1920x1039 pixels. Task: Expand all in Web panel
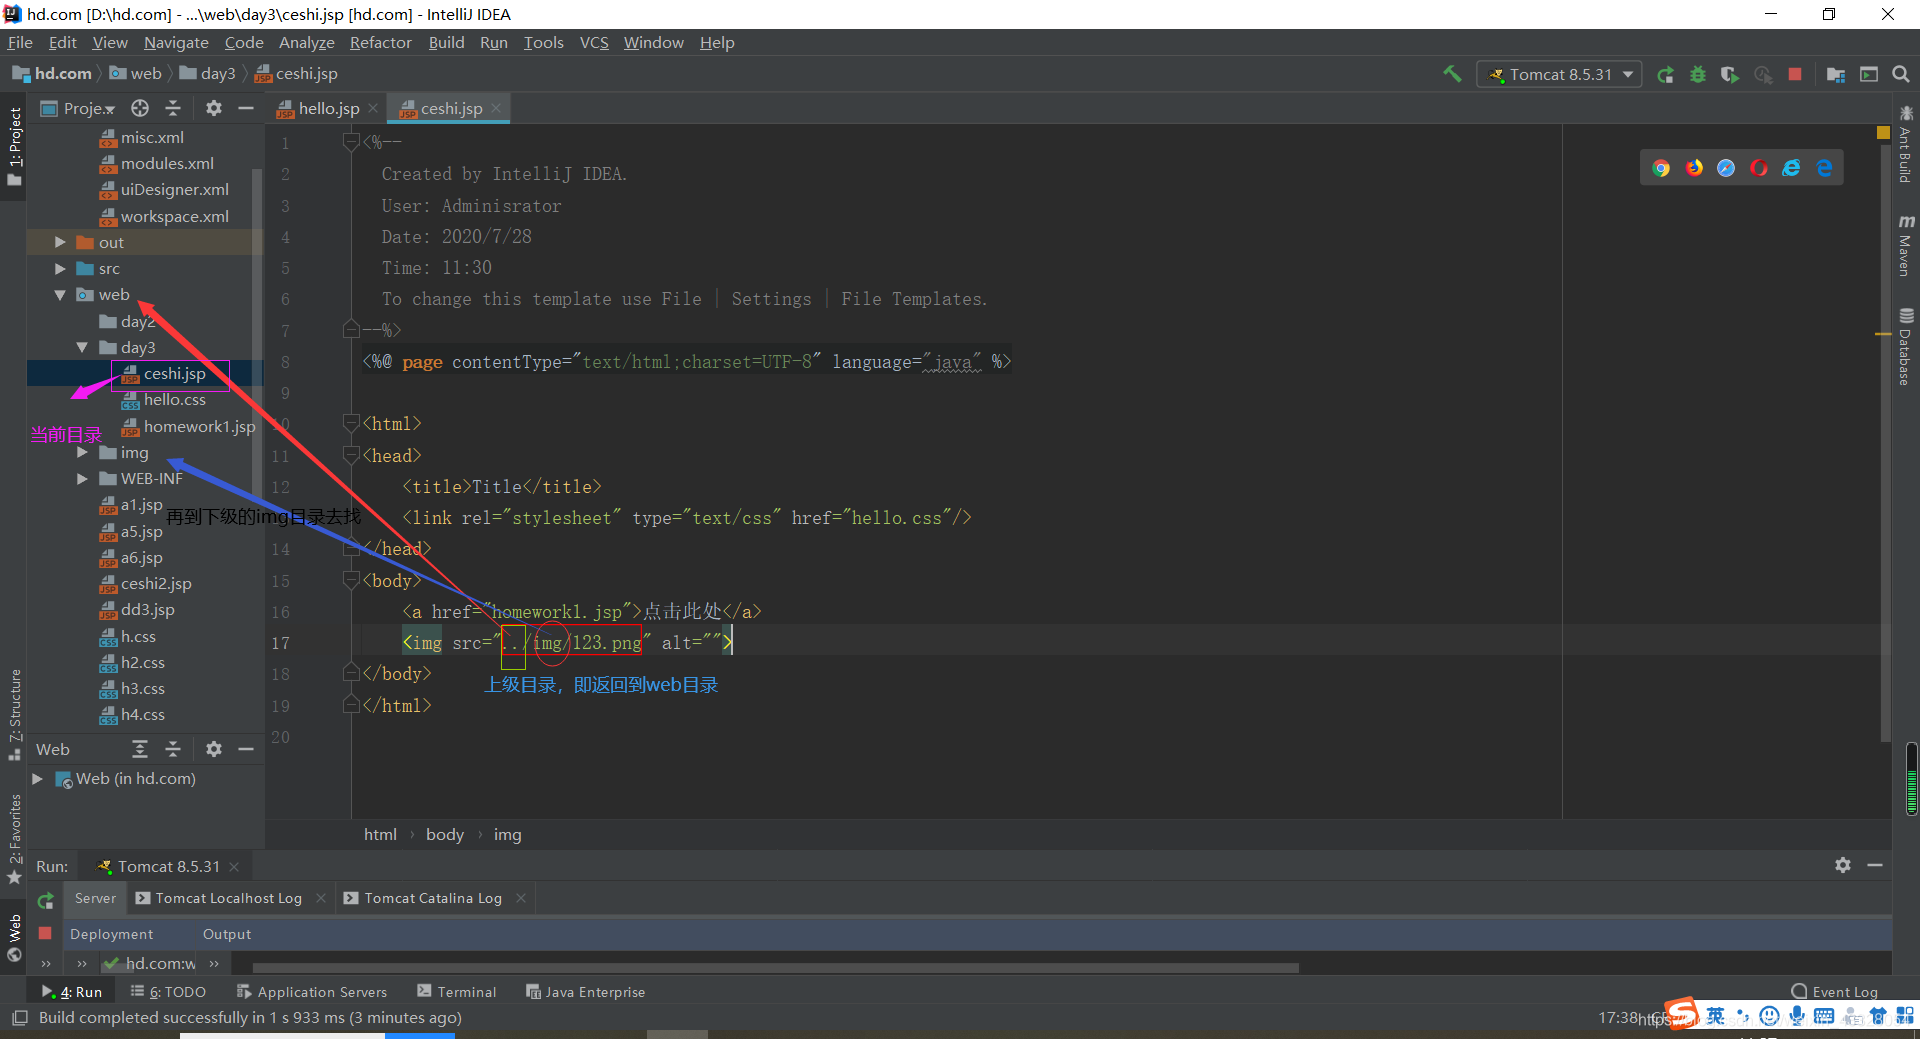(x=140, y=749)
